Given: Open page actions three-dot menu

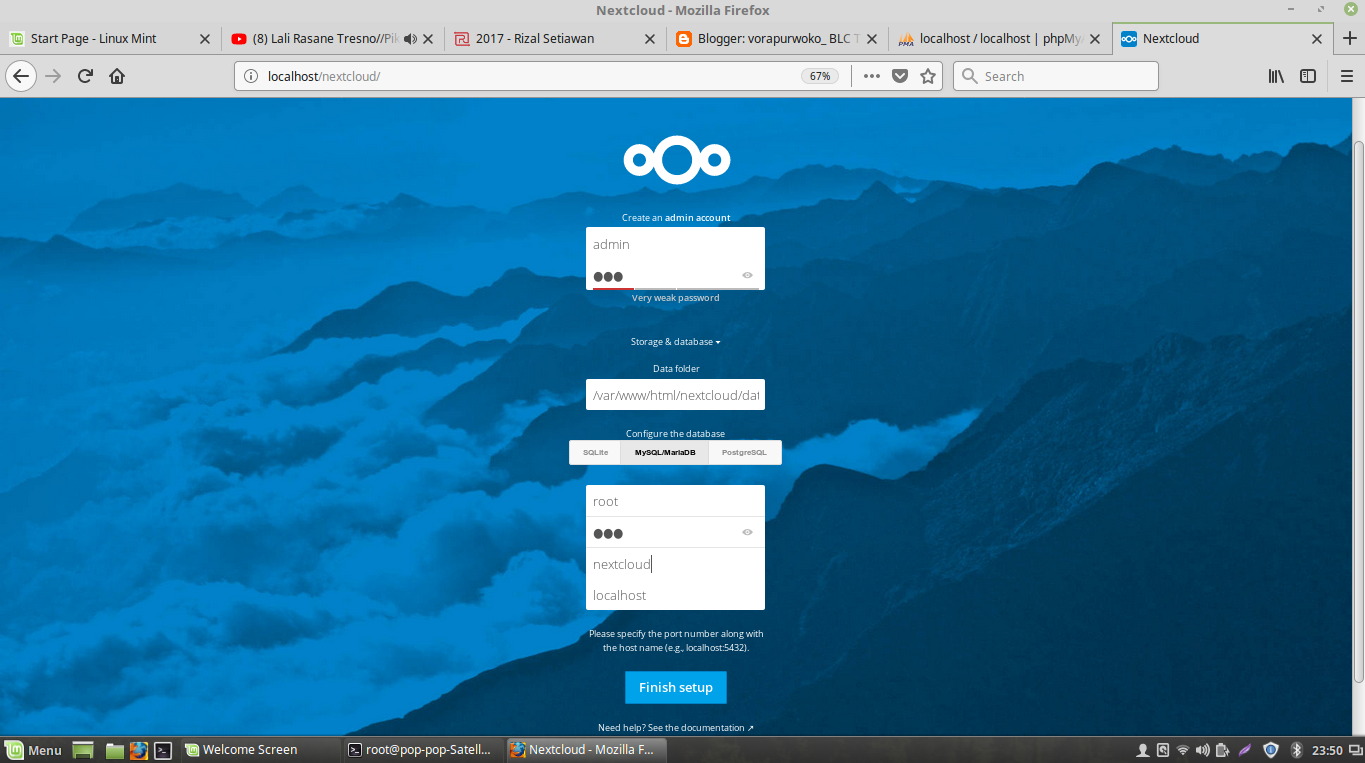Looking at the screenshot, I should [872, 76].
